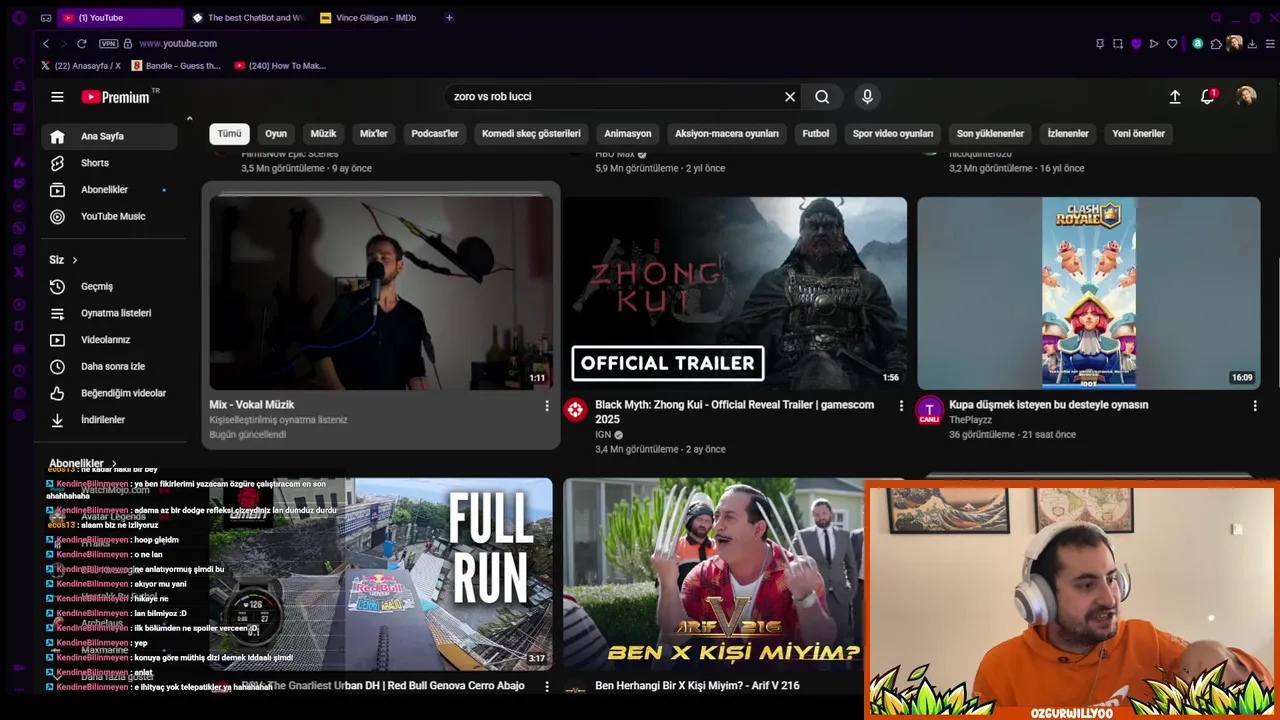Select the Müzik filter chip

point(323,133)
